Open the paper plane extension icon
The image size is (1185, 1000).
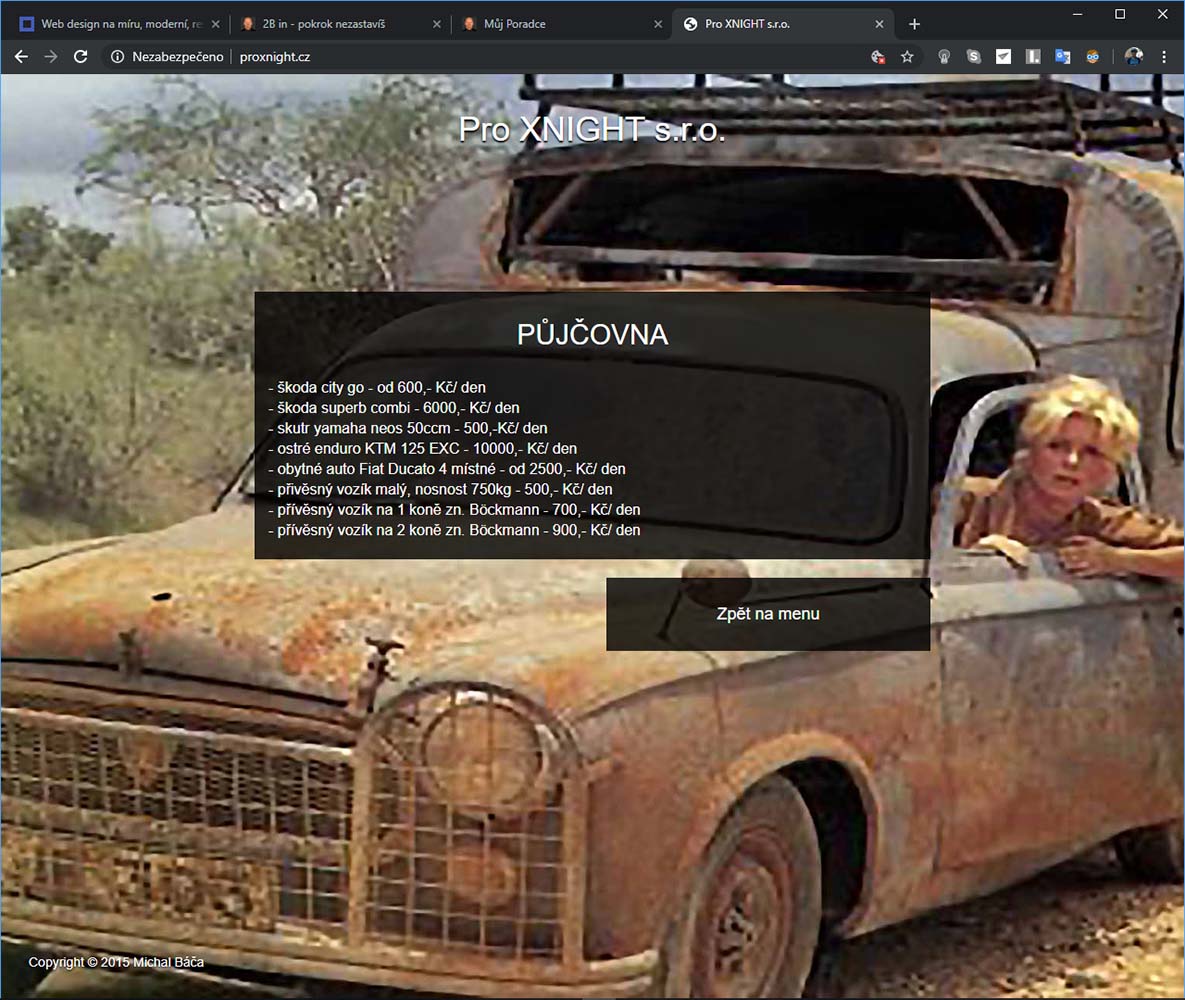[1003, 57]
